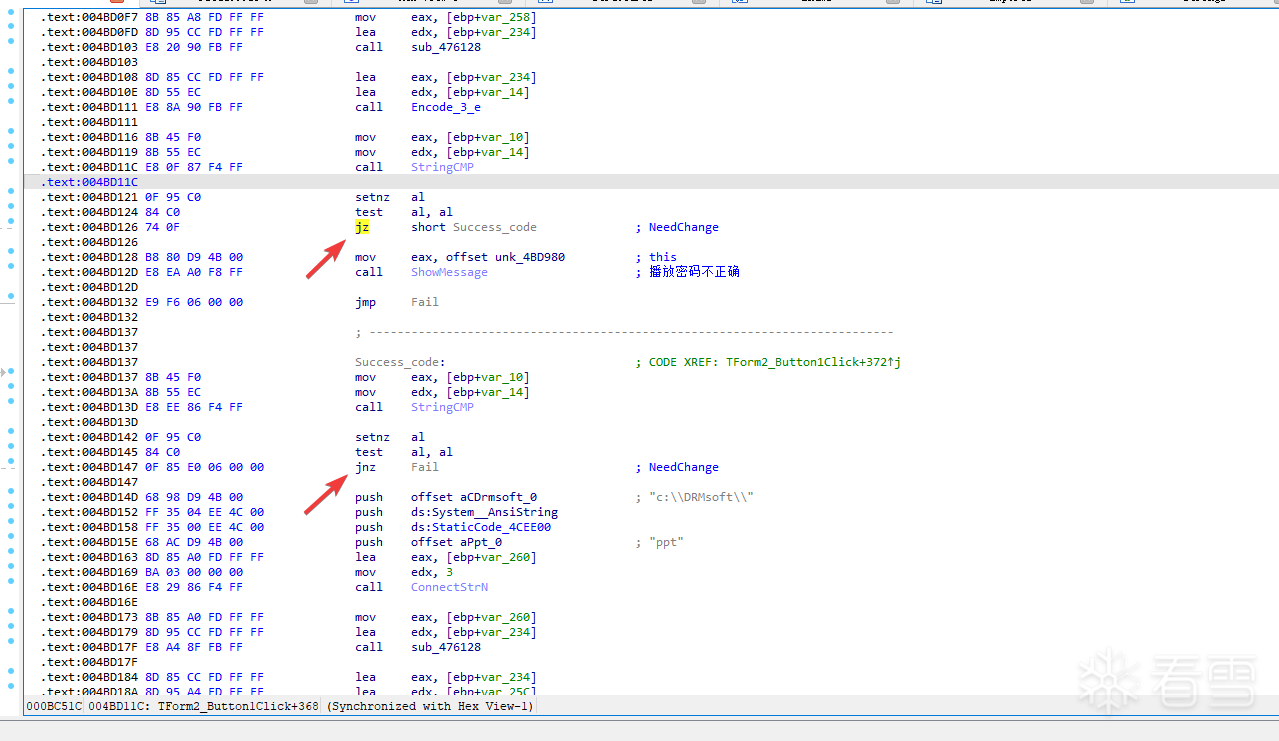Click address .text:004BD128
The height and width of the screenshot is (741, 1279).
pyautogui.click(x=90, y=257)
